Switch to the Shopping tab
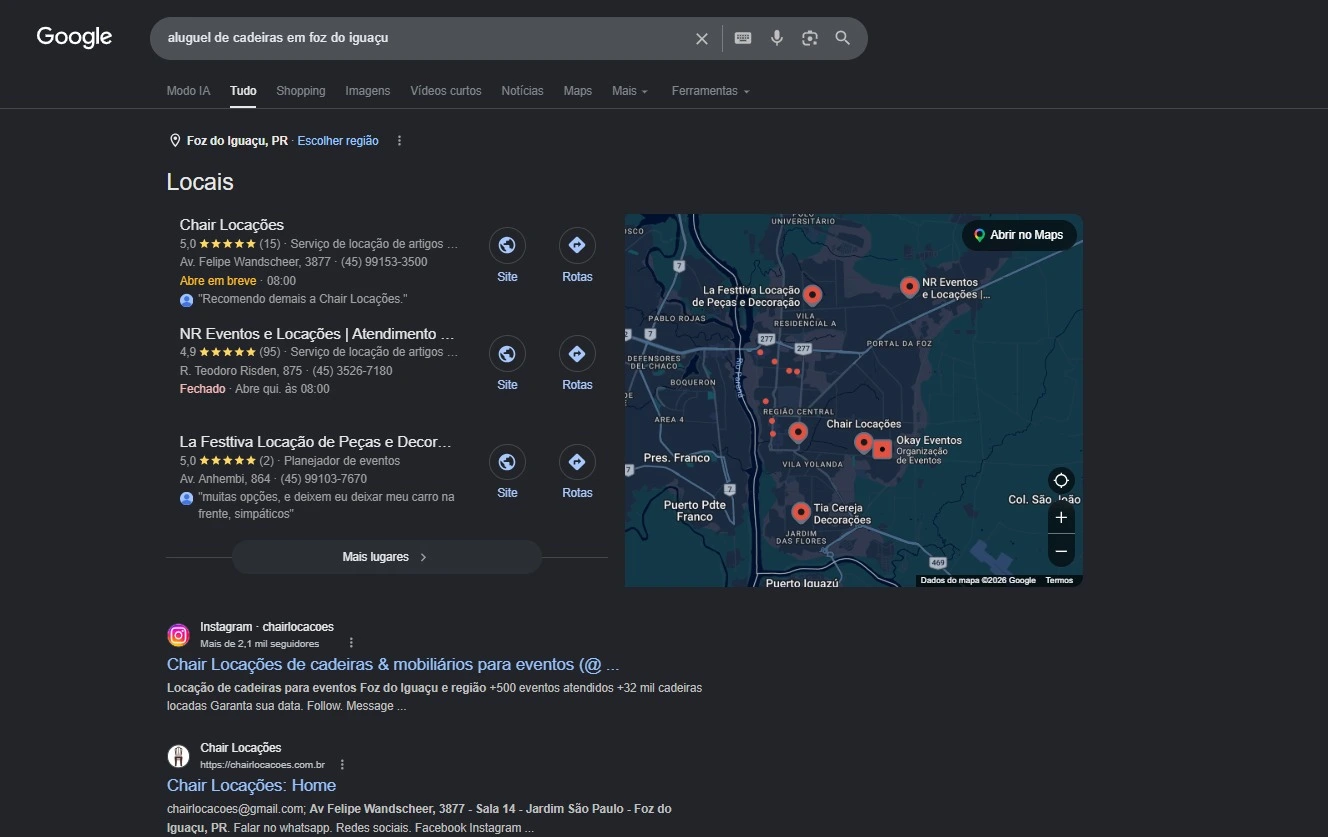This screenshot has width=1328, height=837. pyautogui.click(x=301, y=91)
